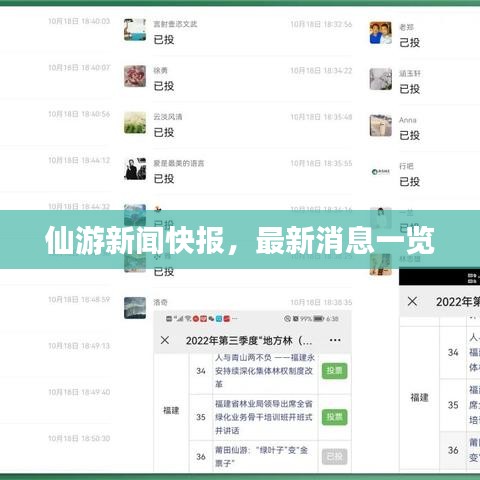Open 洛奇's wave painting avatar

pyautogui.click(x=135, y=308)
